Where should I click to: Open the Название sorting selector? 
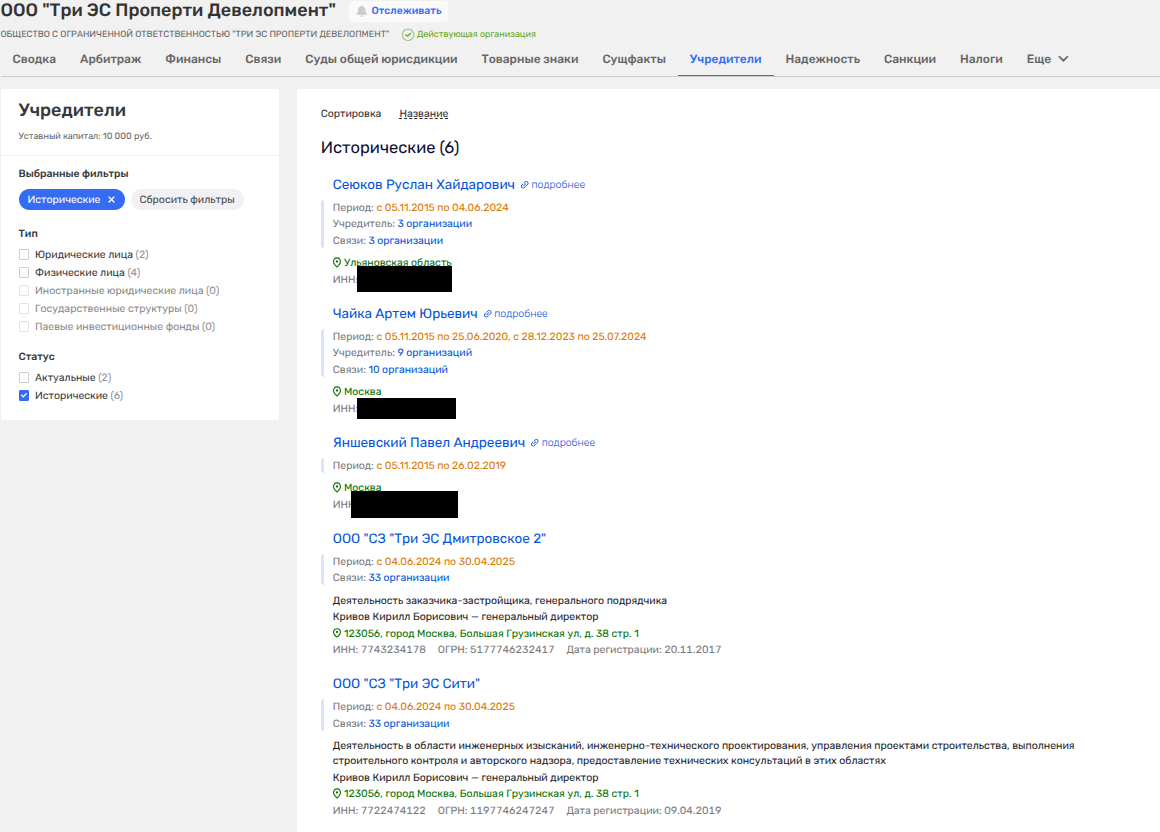[423, 114]
